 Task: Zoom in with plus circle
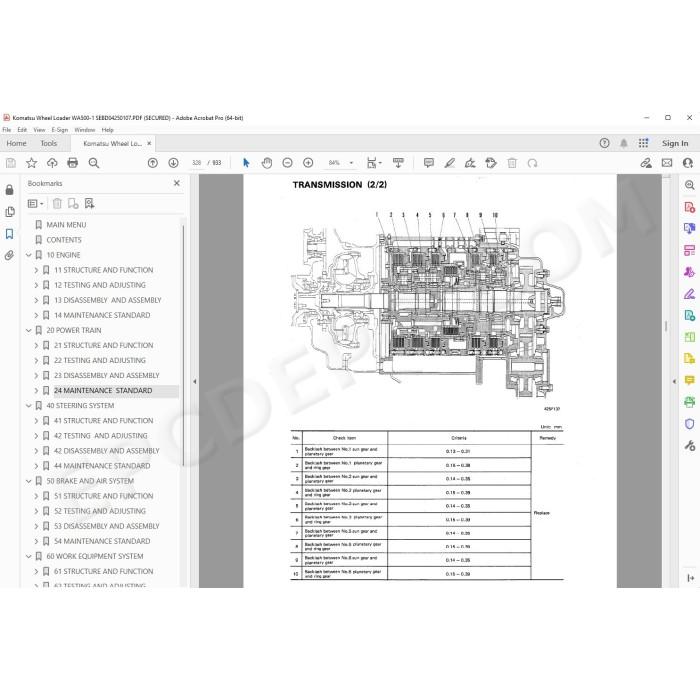308,163
